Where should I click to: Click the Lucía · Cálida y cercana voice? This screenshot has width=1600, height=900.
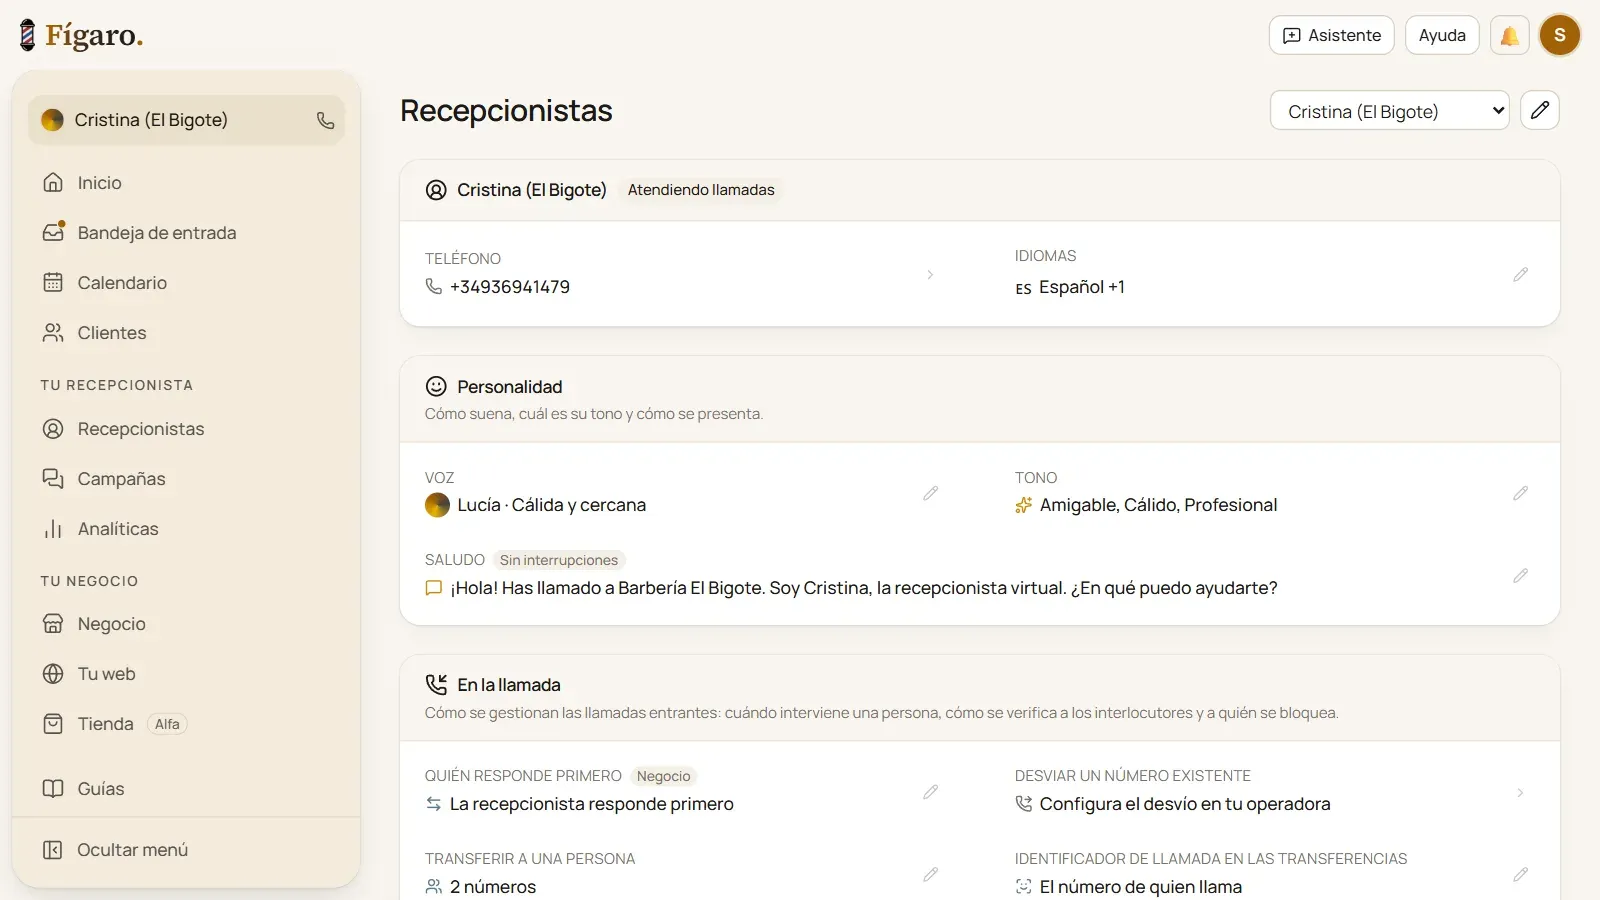point(552,505)
